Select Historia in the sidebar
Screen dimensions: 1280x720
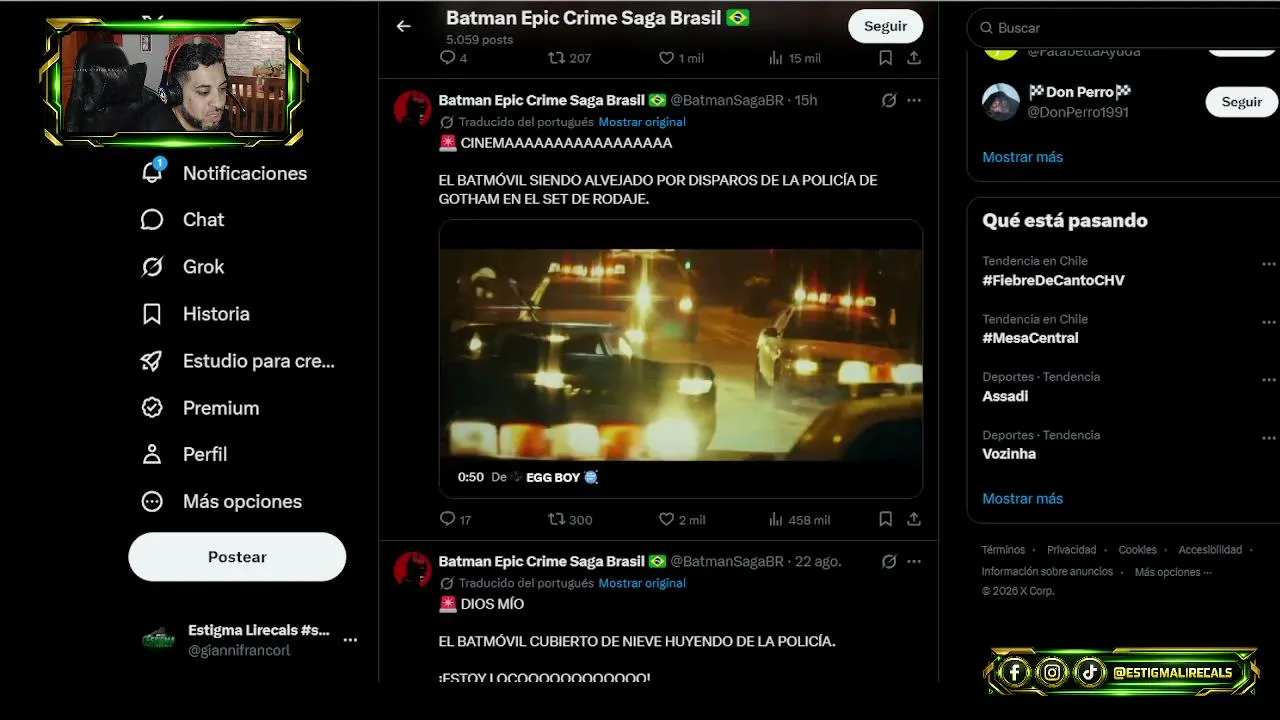(216, 314)
